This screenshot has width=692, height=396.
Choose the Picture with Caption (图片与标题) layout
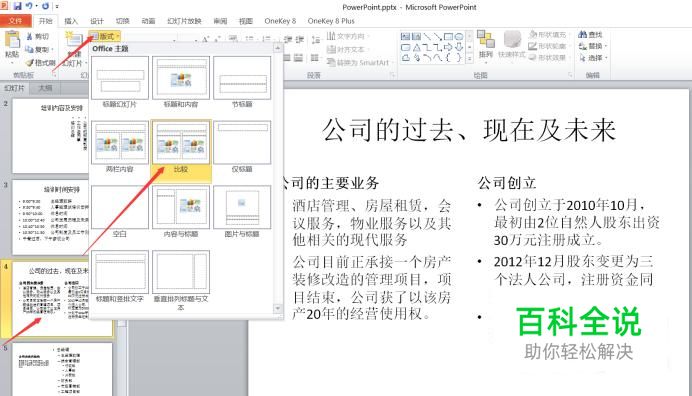[x=242, y=212]
